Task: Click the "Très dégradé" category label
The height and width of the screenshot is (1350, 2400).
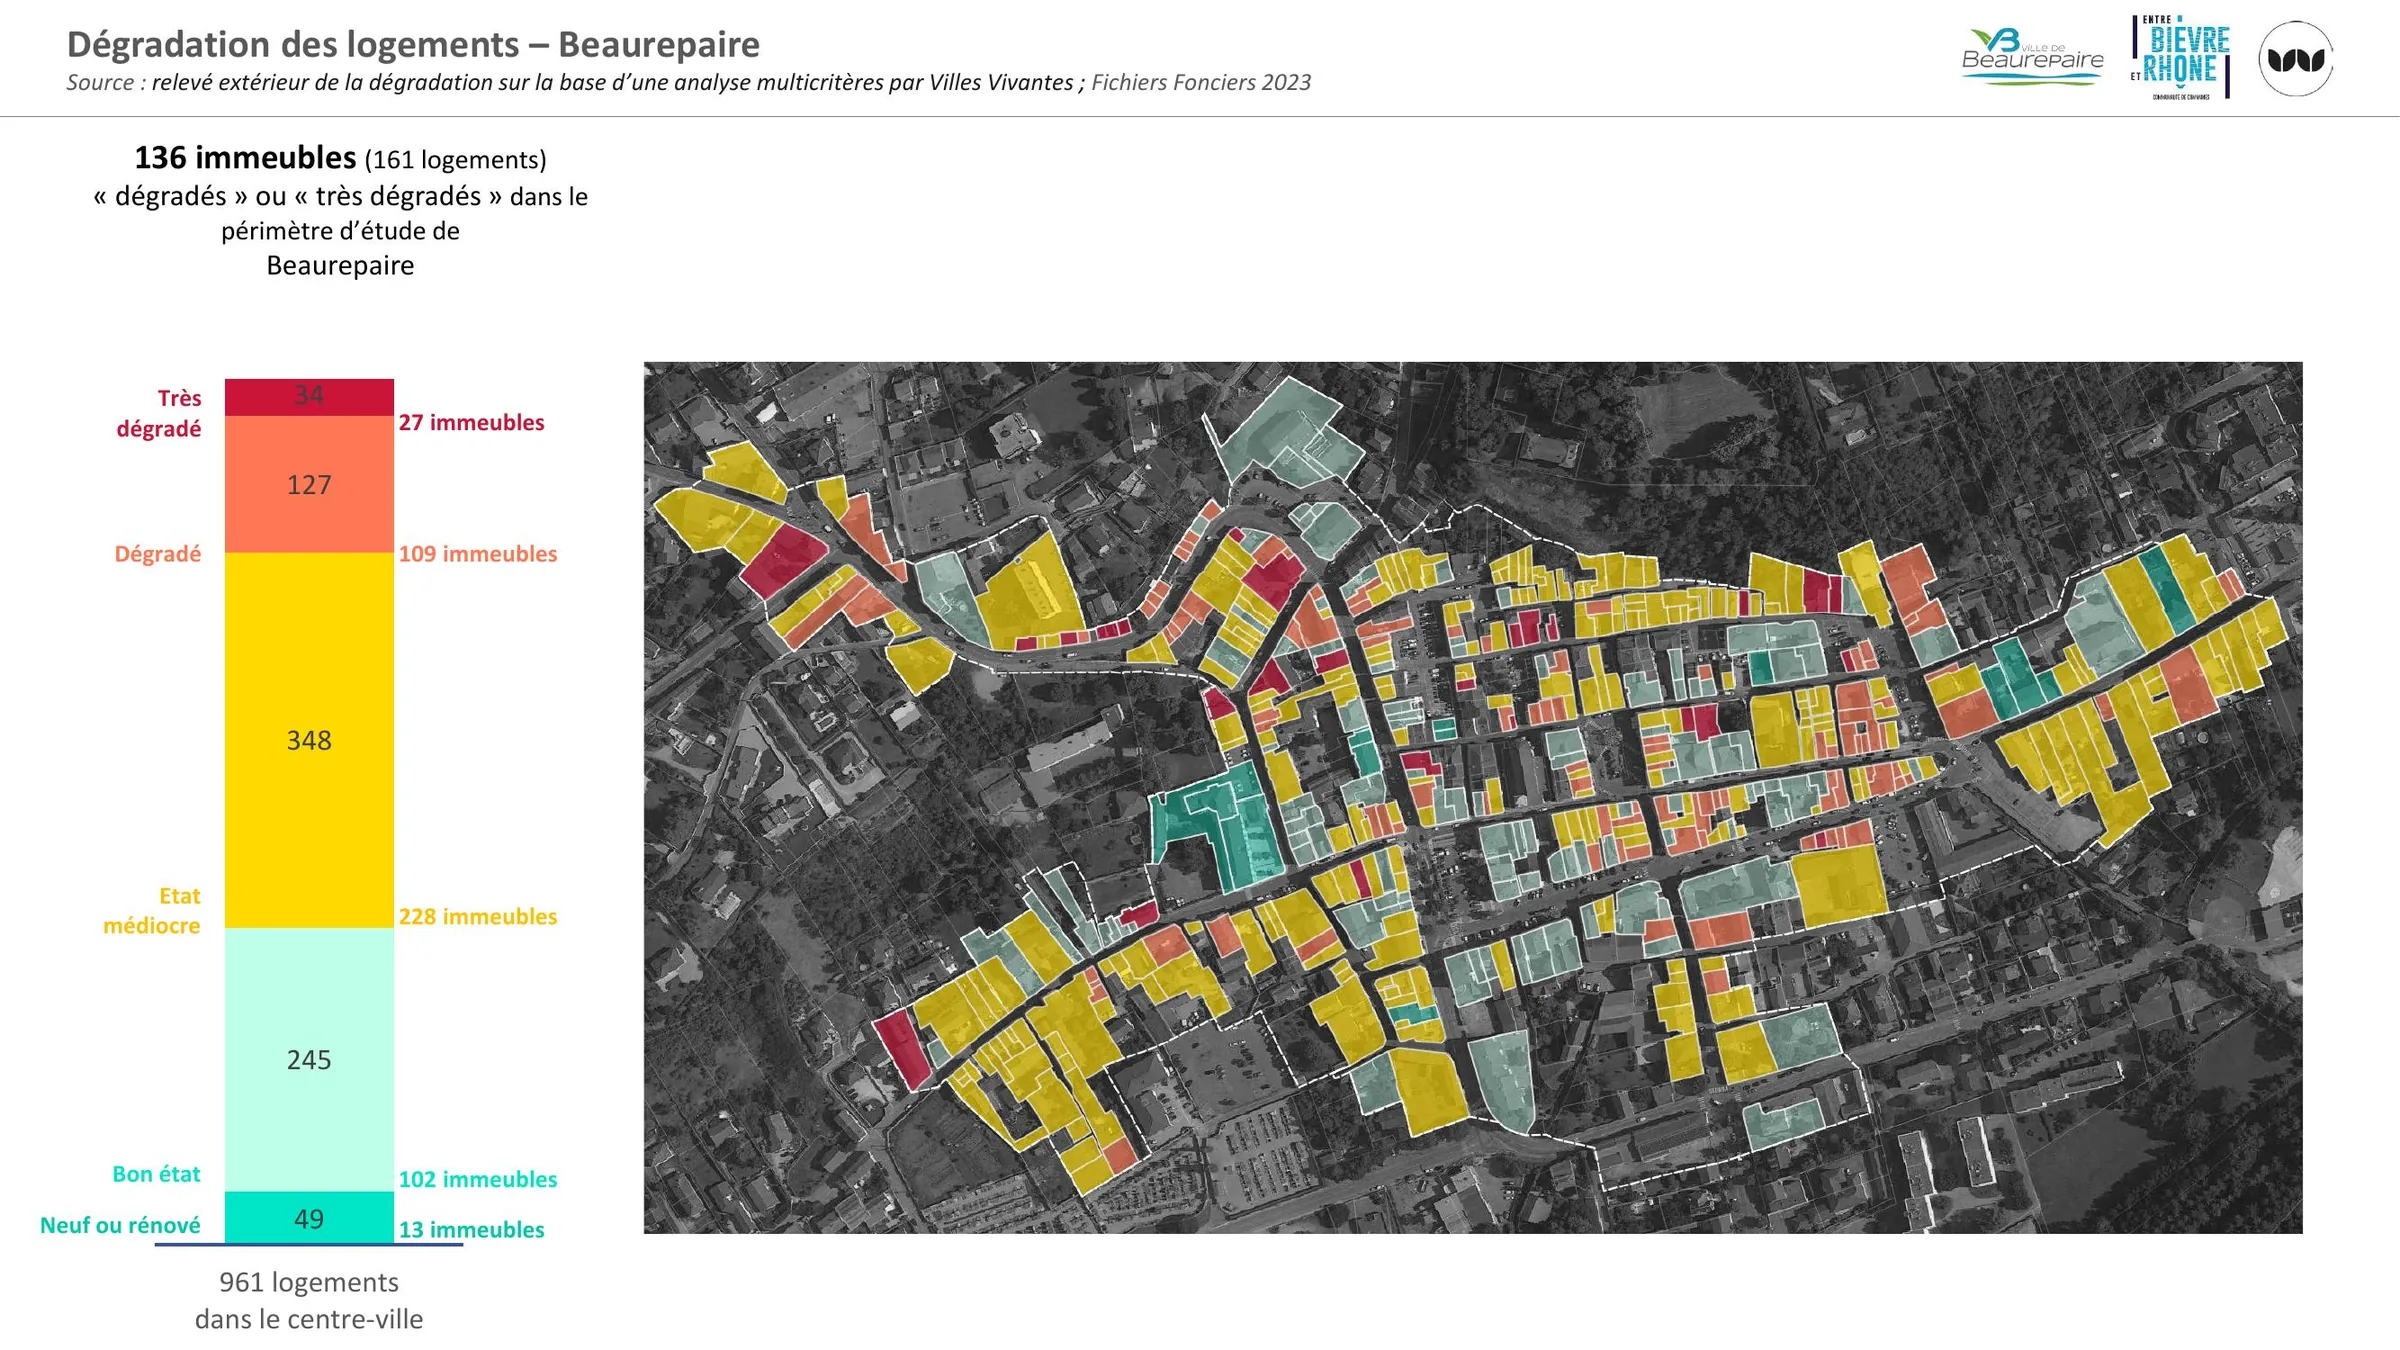Action: click(159, 413)
